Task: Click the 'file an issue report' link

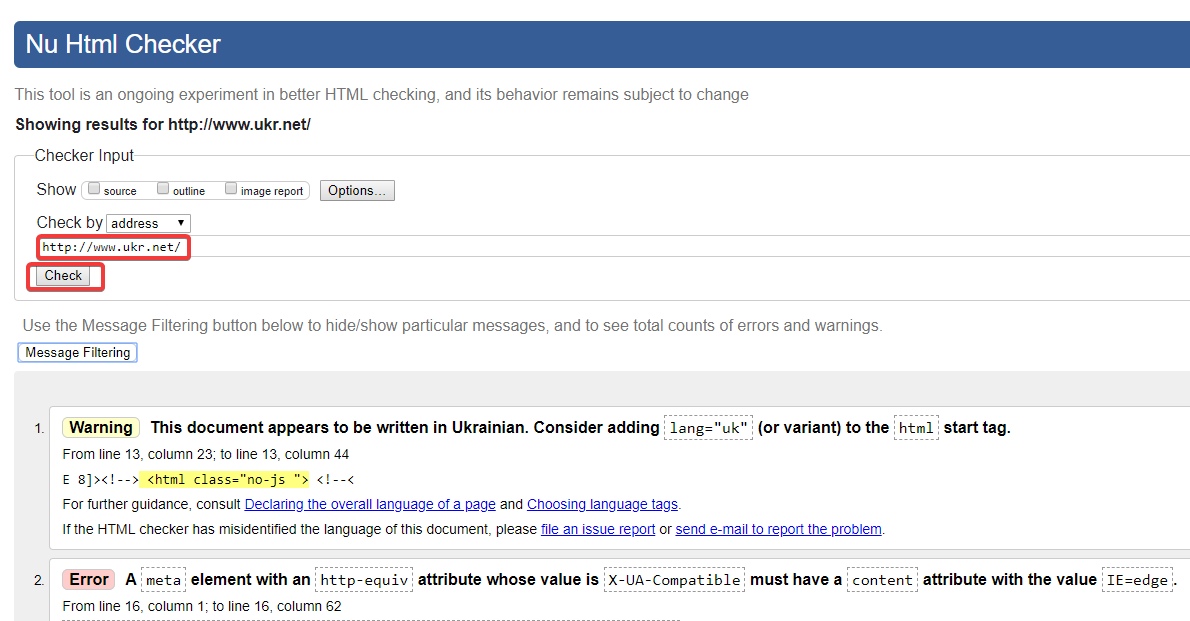Action: click(597, 529)
